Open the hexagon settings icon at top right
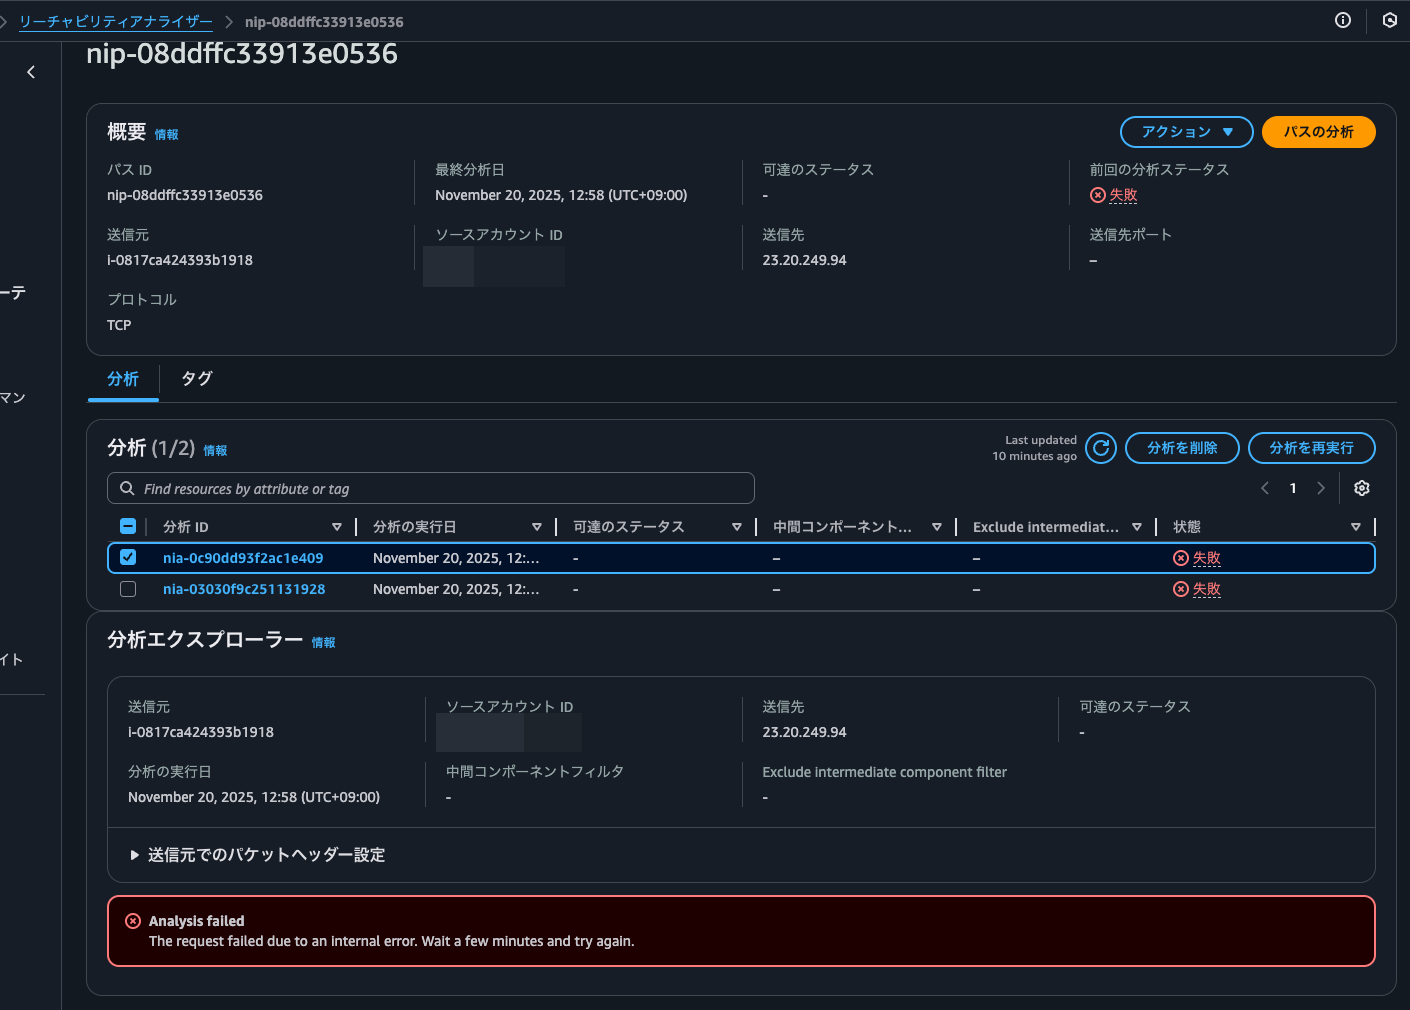 (1389, 20)
